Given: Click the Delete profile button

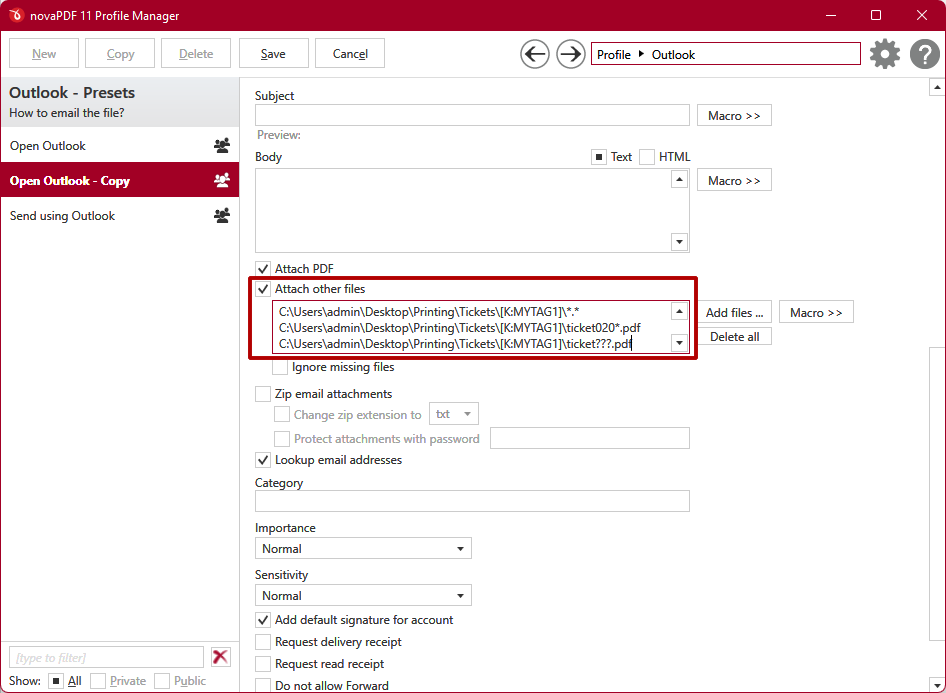Looking at the screenshot, I should point(196,54).
